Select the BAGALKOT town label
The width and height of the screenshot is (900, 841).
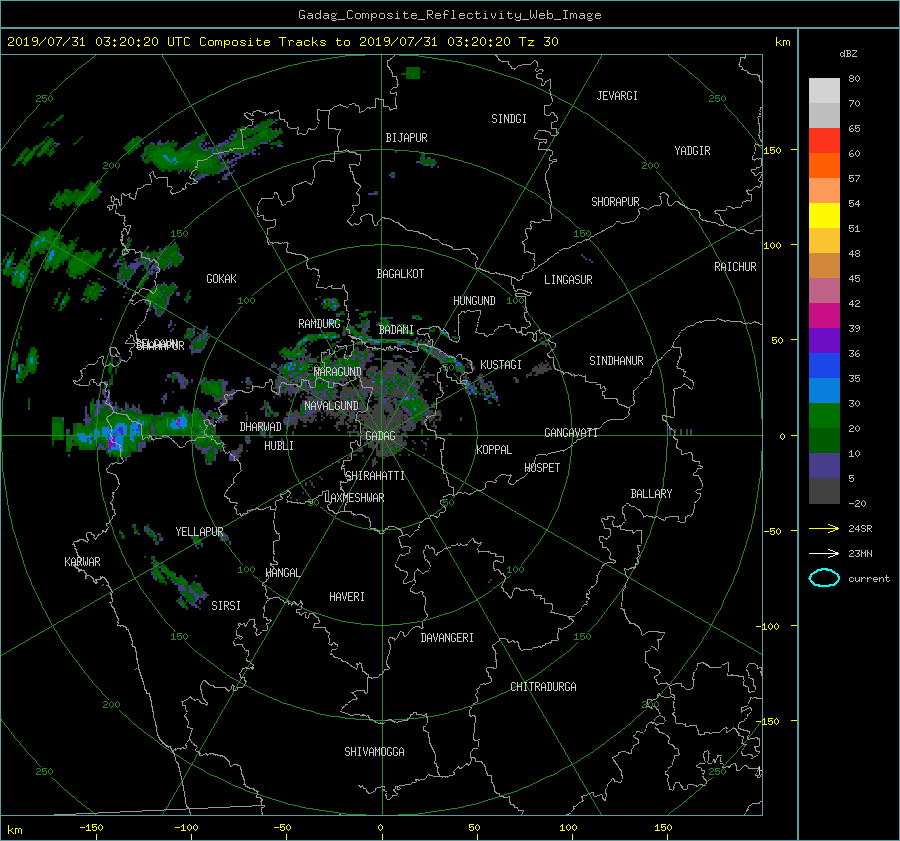pos(400,274)
